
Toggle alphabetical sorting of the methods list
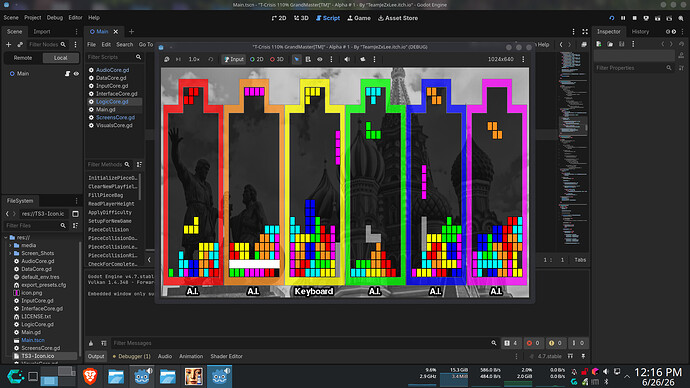tap(139, 165)
